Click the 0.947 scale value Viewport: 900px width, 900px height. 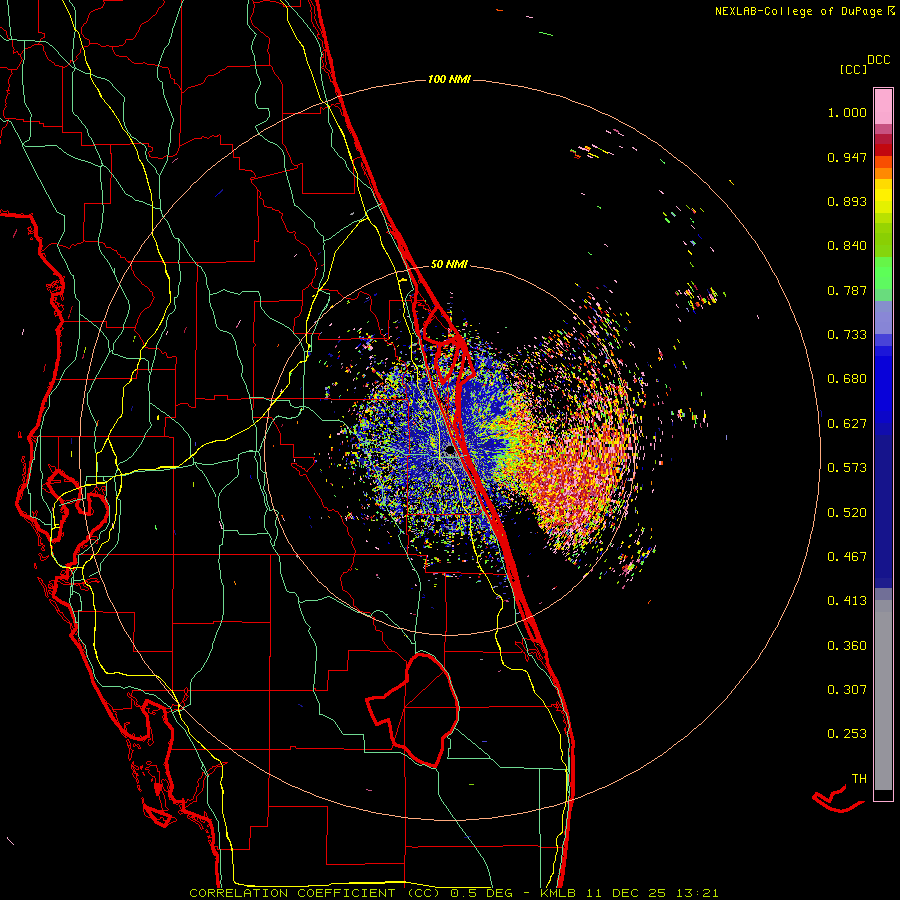coord(847,157)
